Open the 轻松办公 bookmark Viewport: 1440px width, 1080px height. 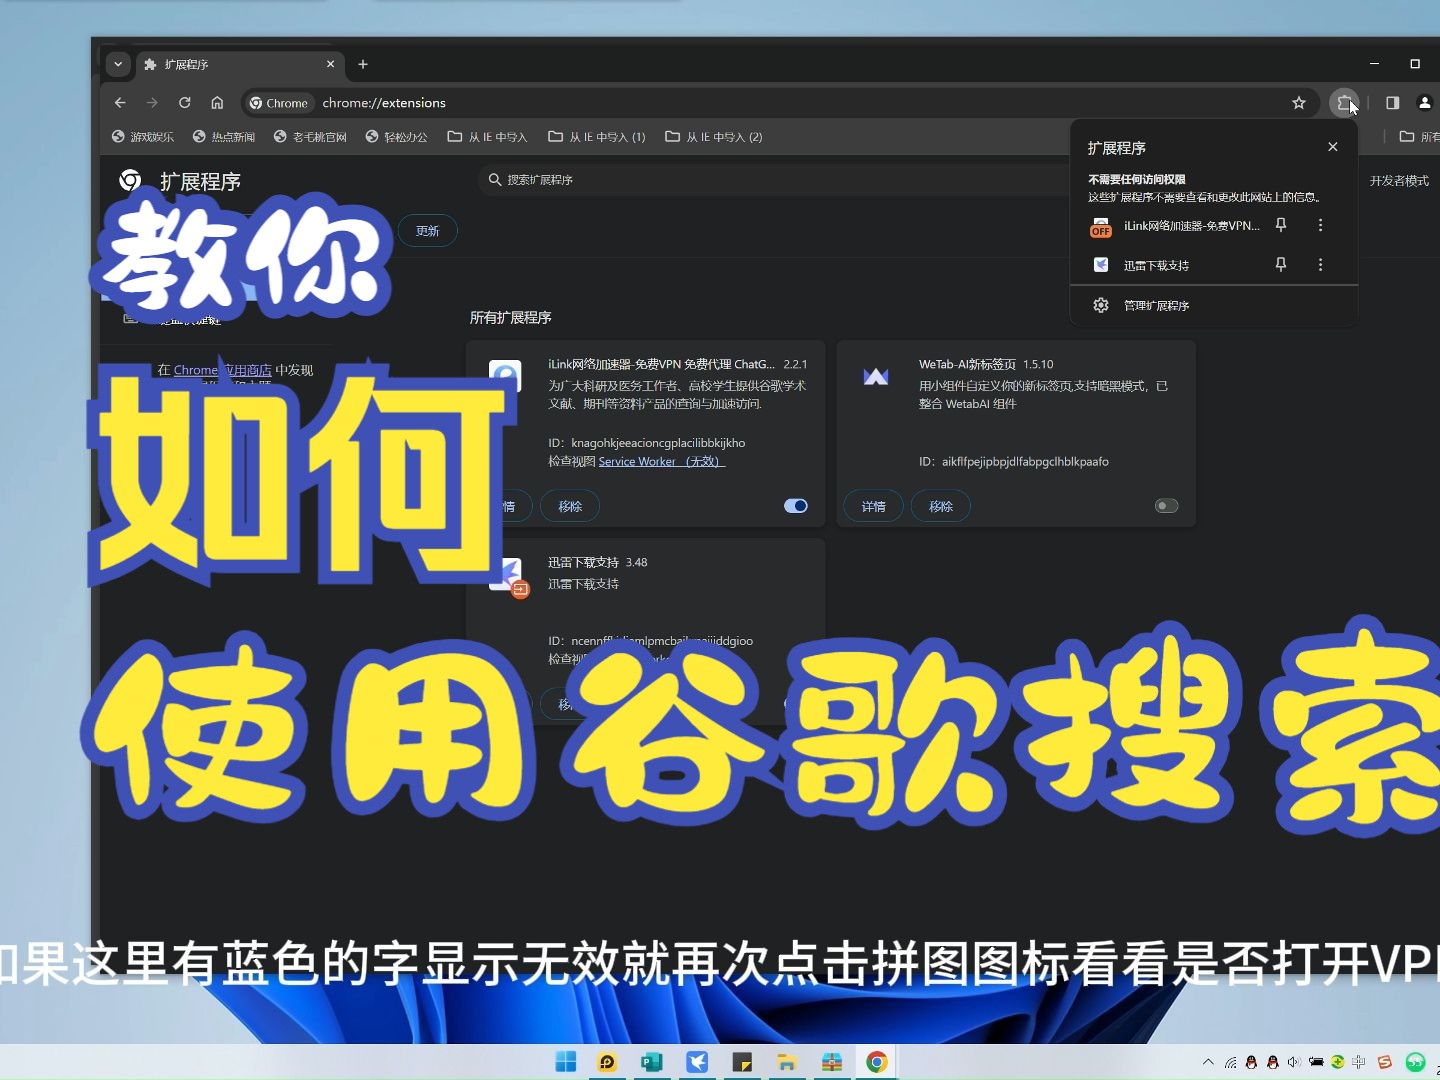(x=396, y=137)
